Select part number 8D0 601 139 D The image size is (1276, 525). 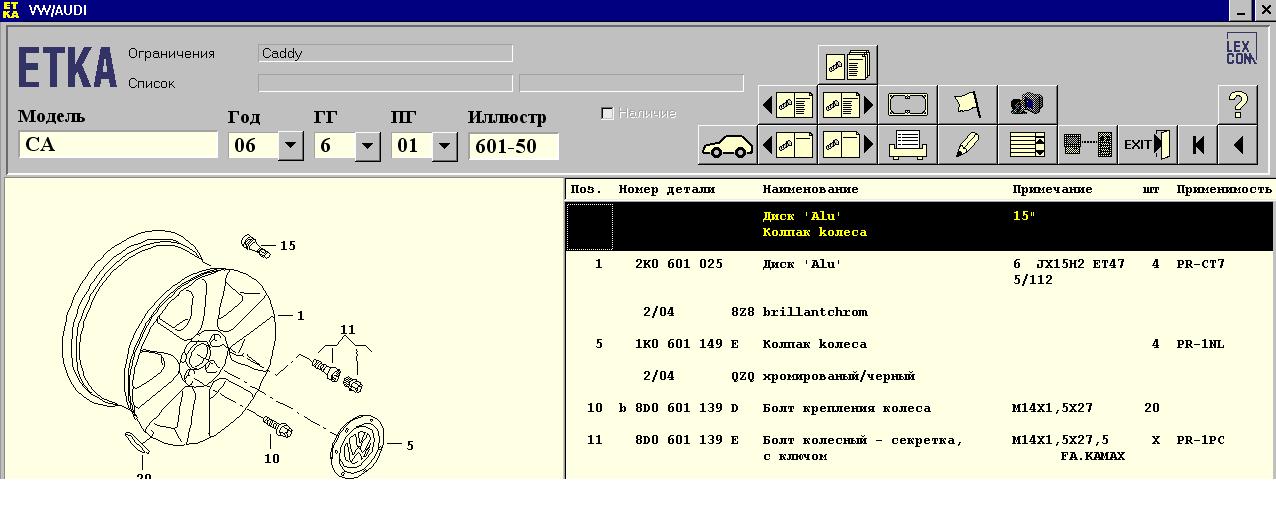686,408
